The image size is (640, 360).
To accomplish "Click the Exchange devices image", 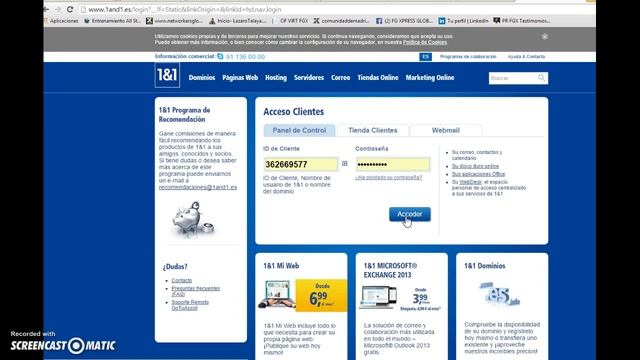I will click(378, 297).
